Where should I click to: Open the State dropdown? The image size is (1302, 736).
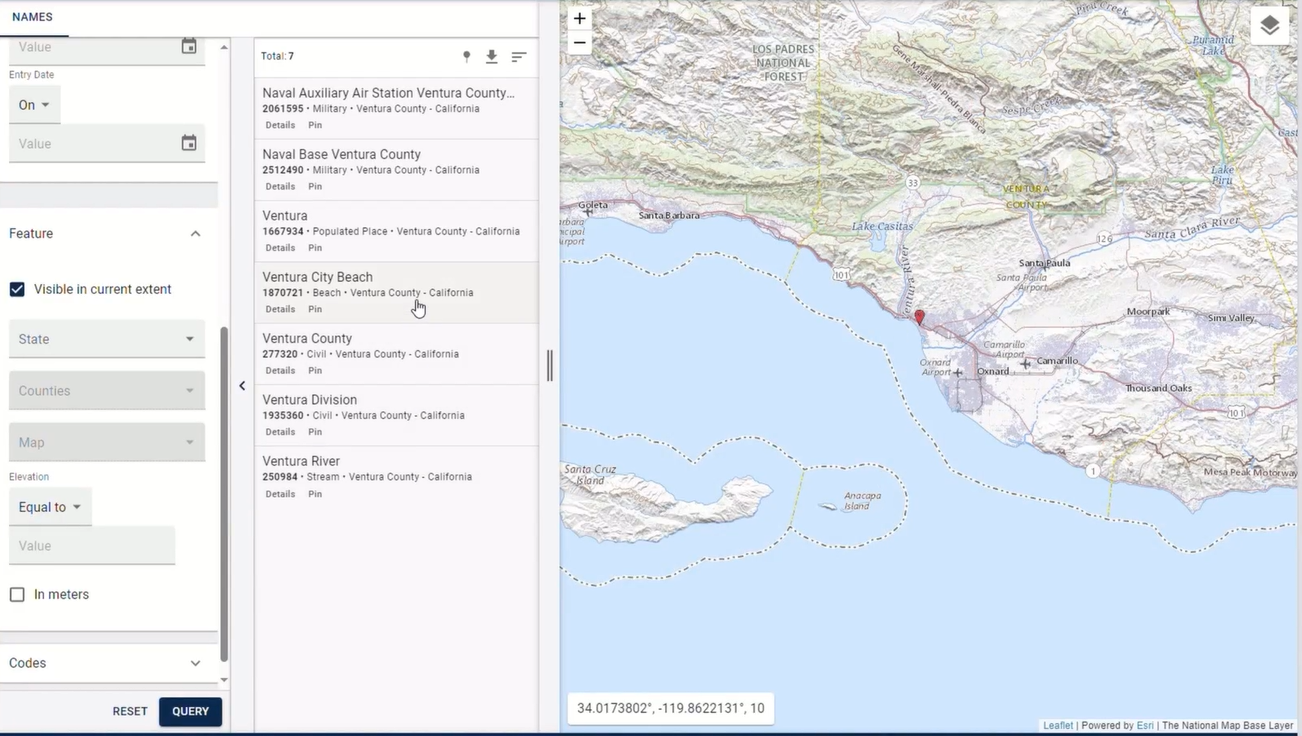(106, 339)
